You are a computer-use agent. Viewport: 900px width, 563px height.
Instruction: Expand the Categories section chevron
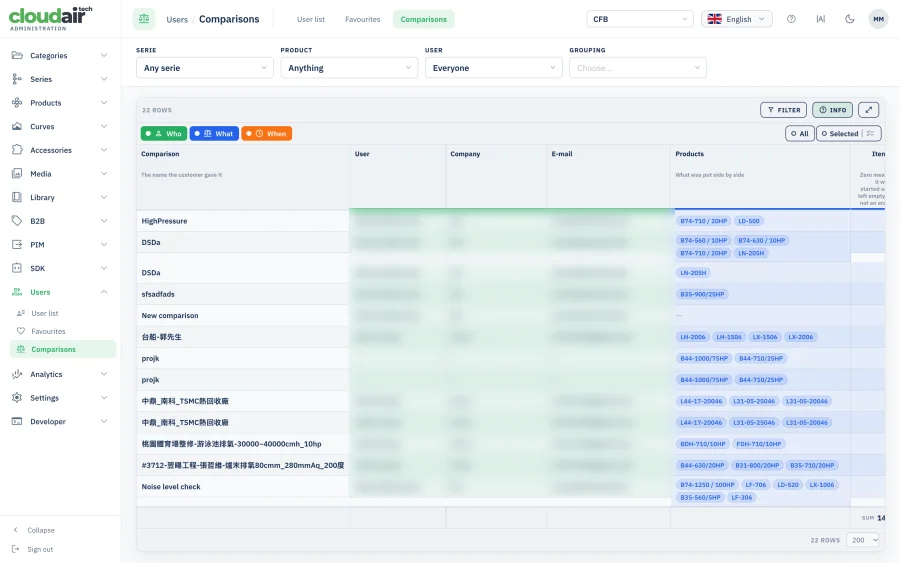click(x=104, y=55)
